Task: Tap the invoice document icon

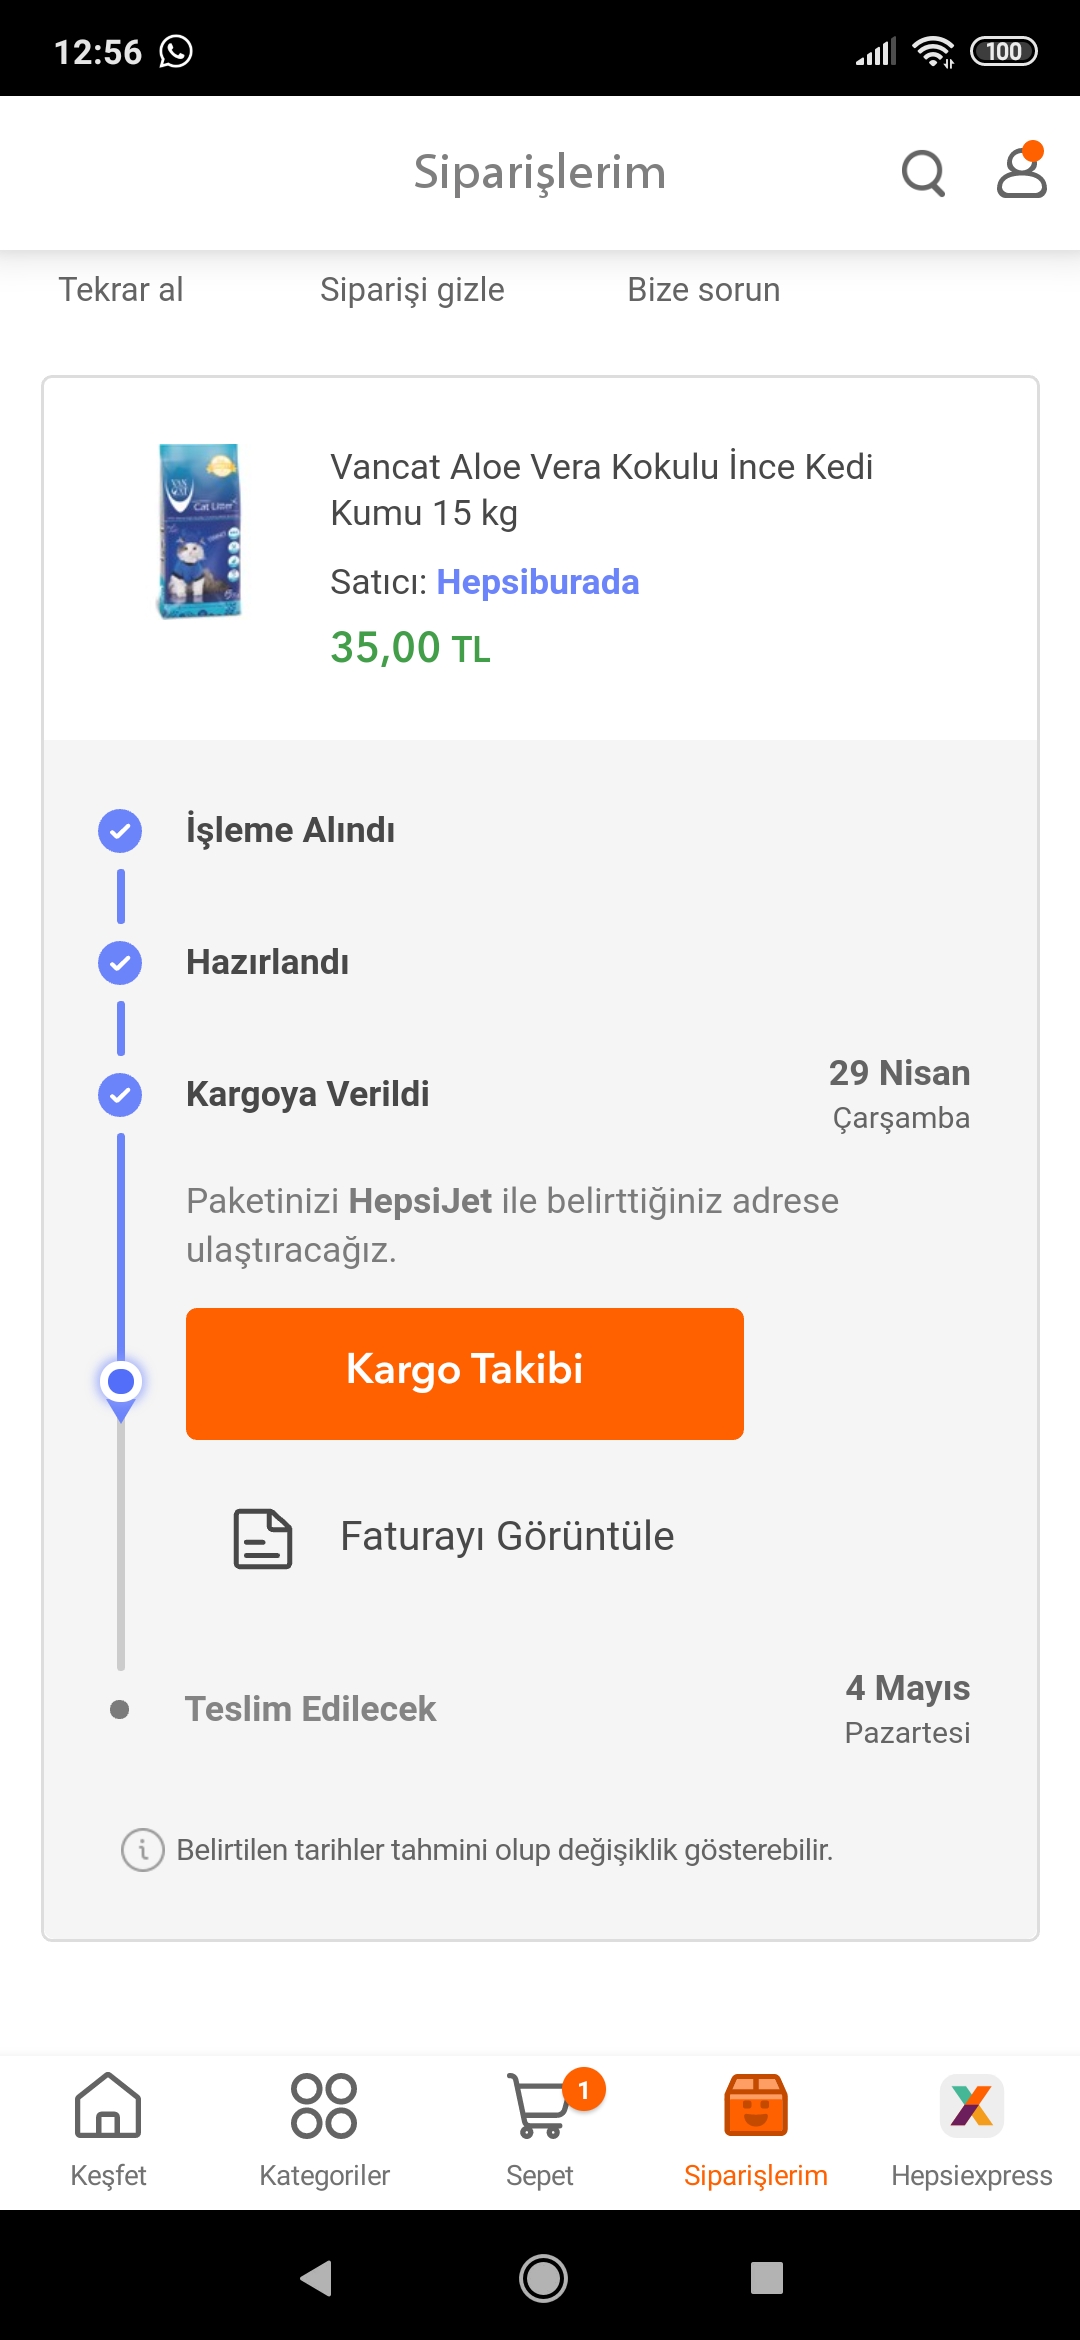Action: (x=263, y=1538)
